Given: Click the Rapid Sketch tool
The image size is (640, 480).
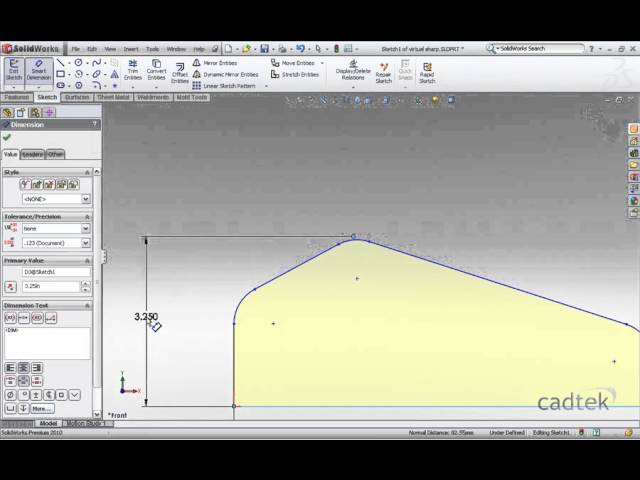Looking at the screenshot, I should pos(427,73).
